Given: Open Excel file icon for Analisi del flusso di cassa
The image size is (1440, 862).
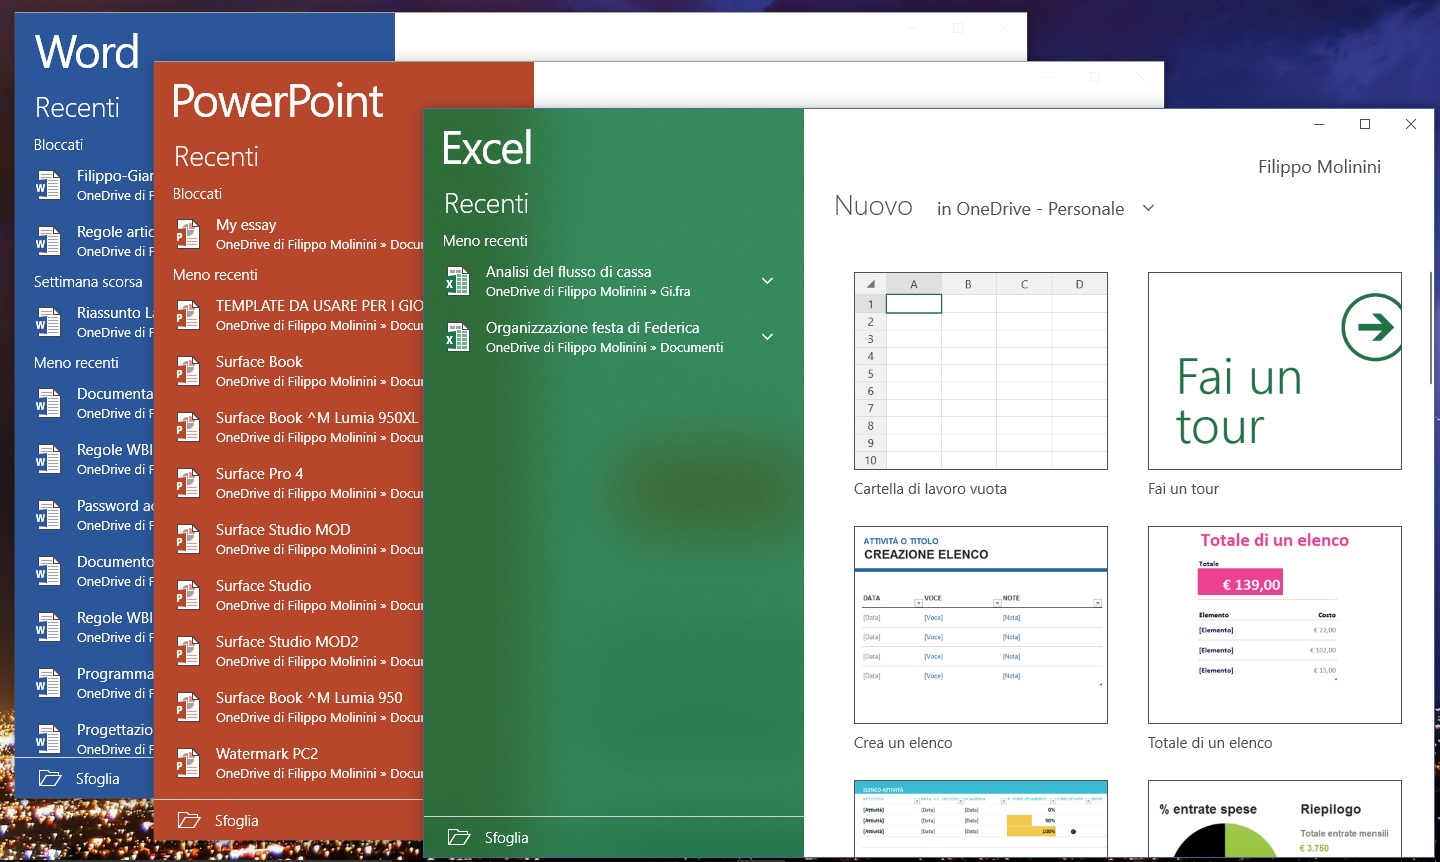Looking at the screenshot, I should [457, 281].
